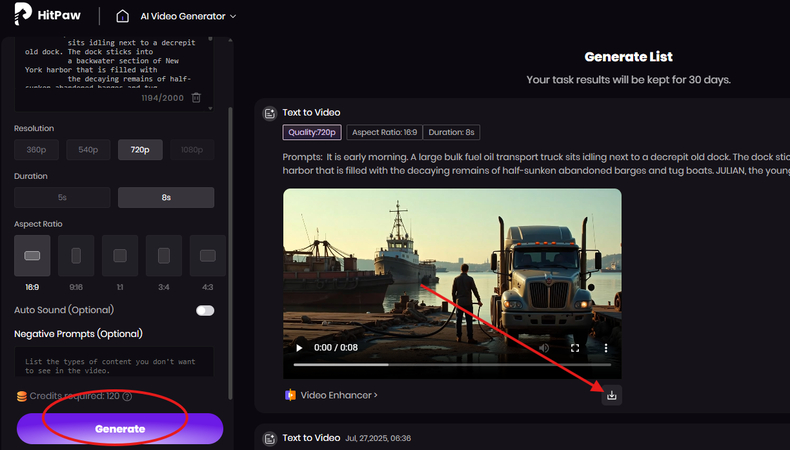Screen dimensions: 790x450
Task: Select 16:9 aspect ratio
Action: tap(32, 255)
